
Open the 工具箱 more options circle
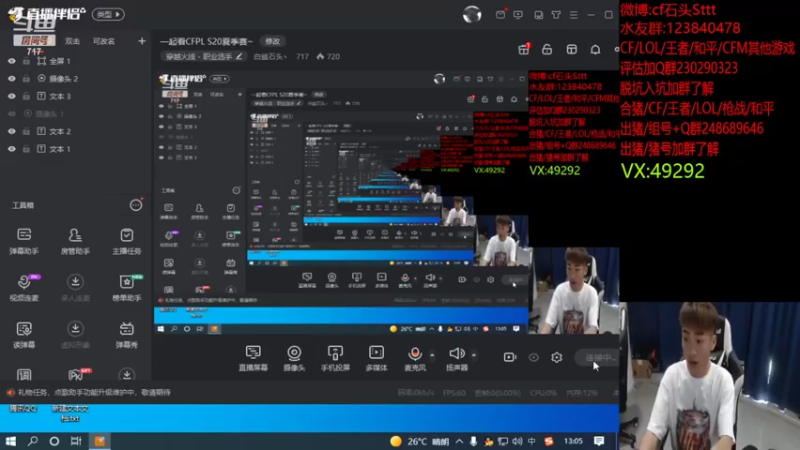pyautogui.click(x=136, y=205)
